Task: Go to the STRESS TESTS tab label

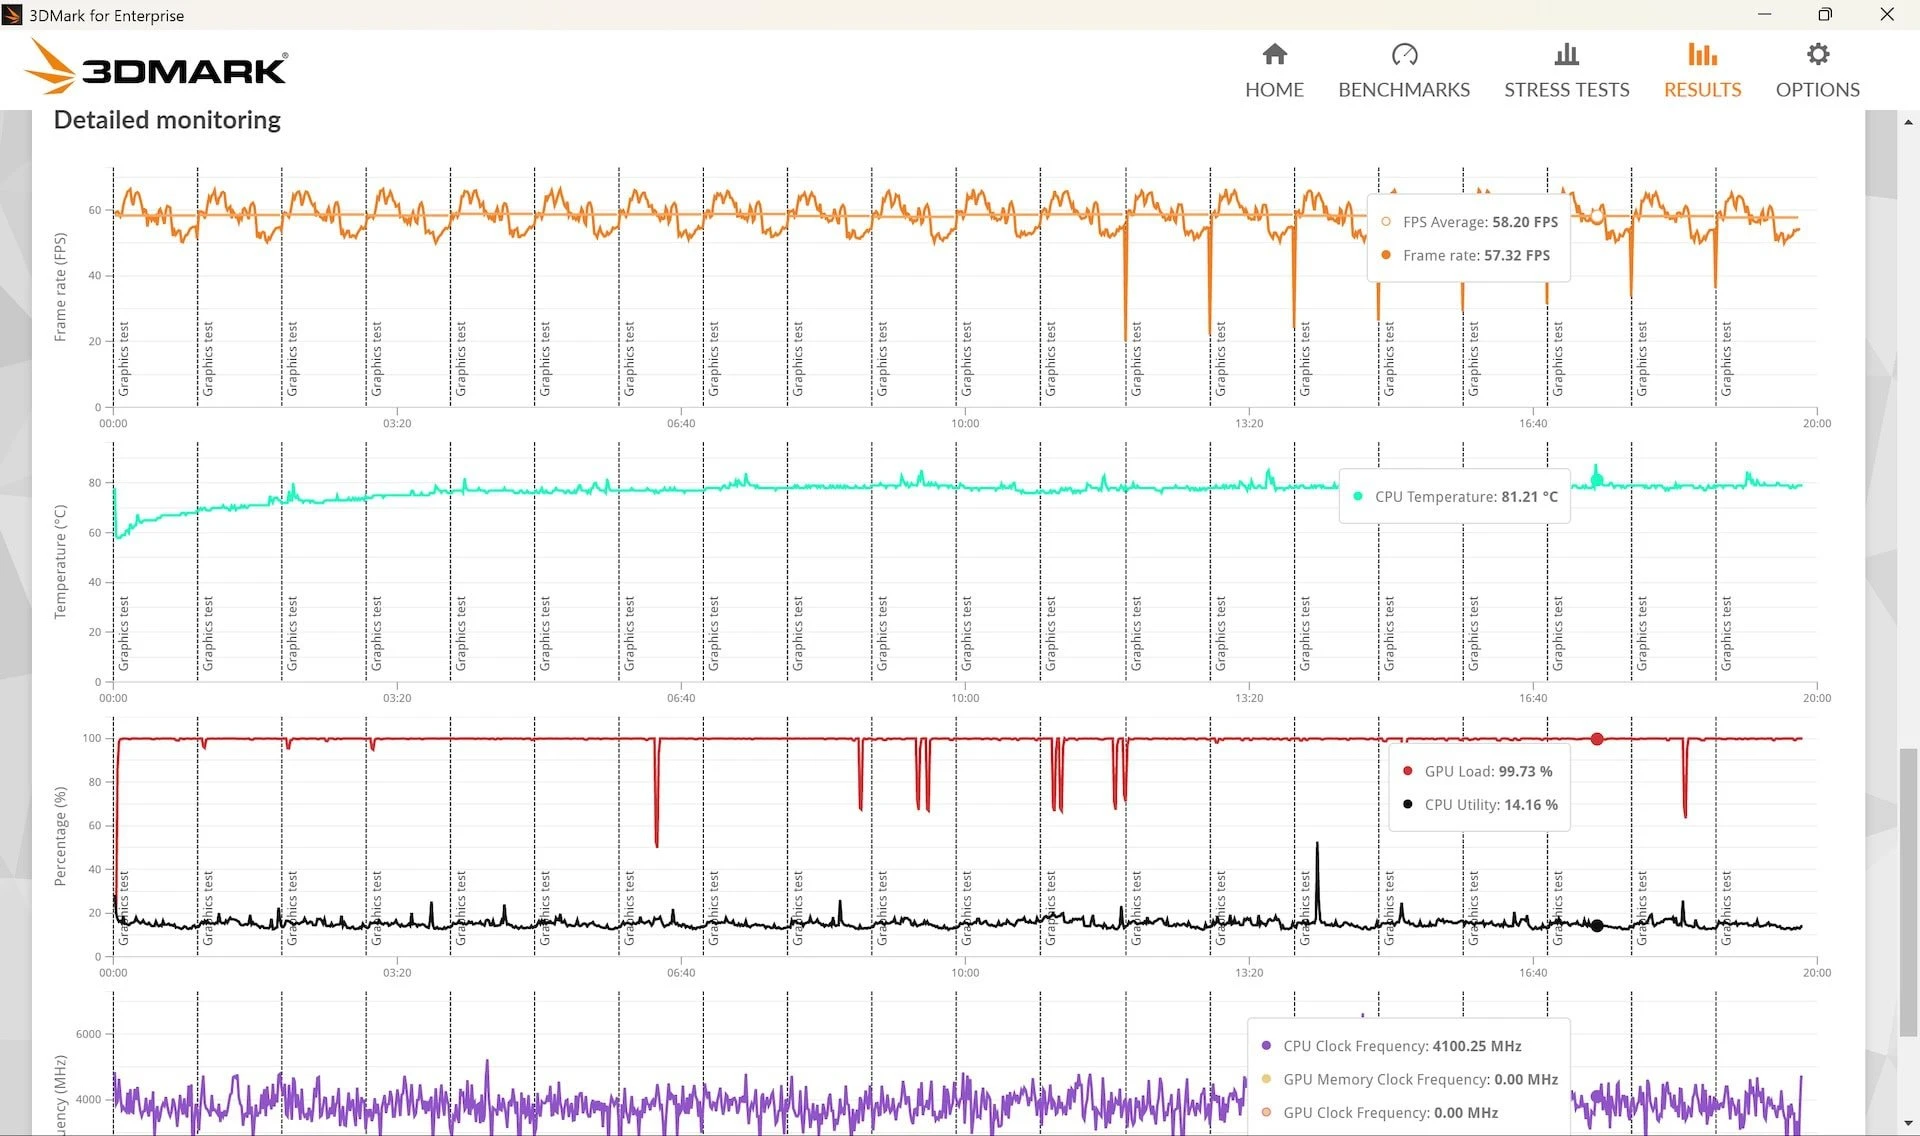Action: 1566,90
